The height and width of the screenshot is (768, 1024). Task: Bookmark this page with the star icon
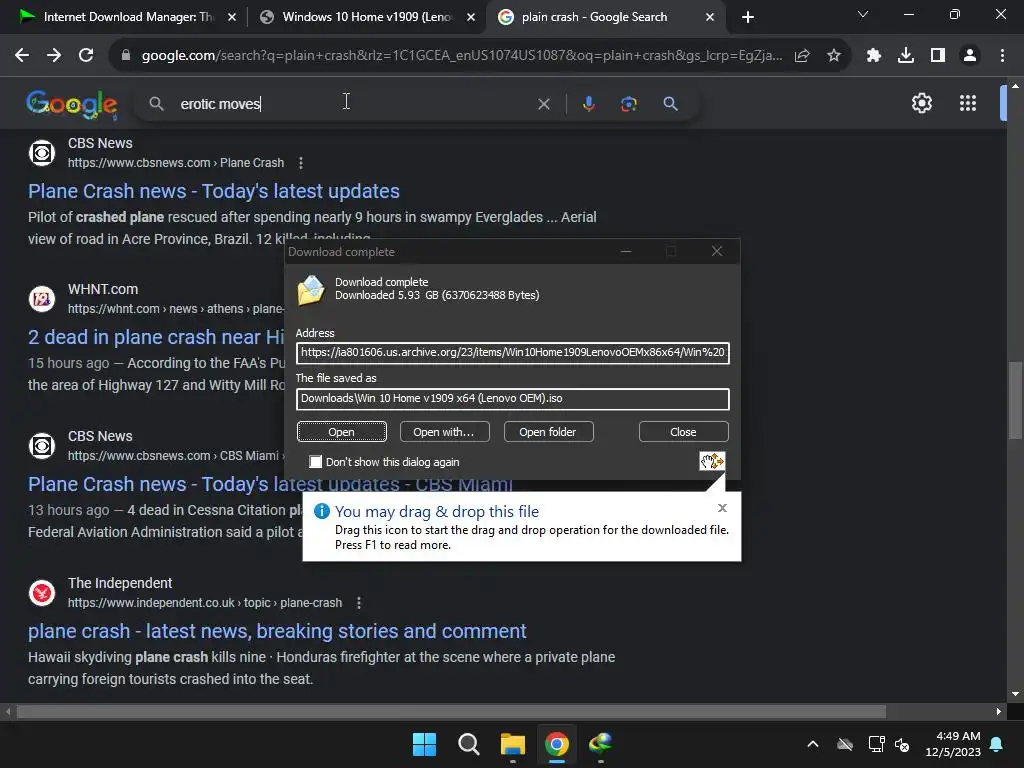click(x=833, y=56)
